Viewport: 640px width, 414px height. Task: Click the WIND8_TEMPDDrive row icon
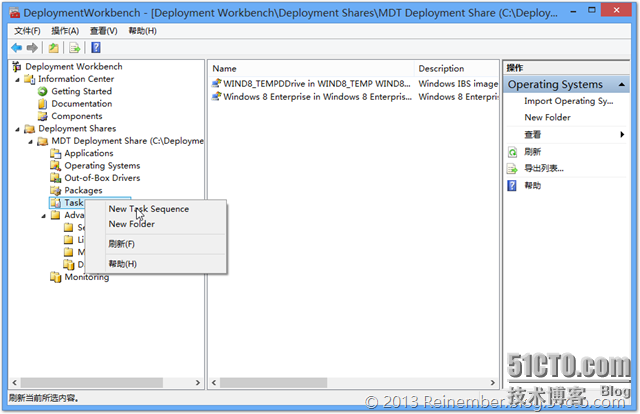coord(216,83)
